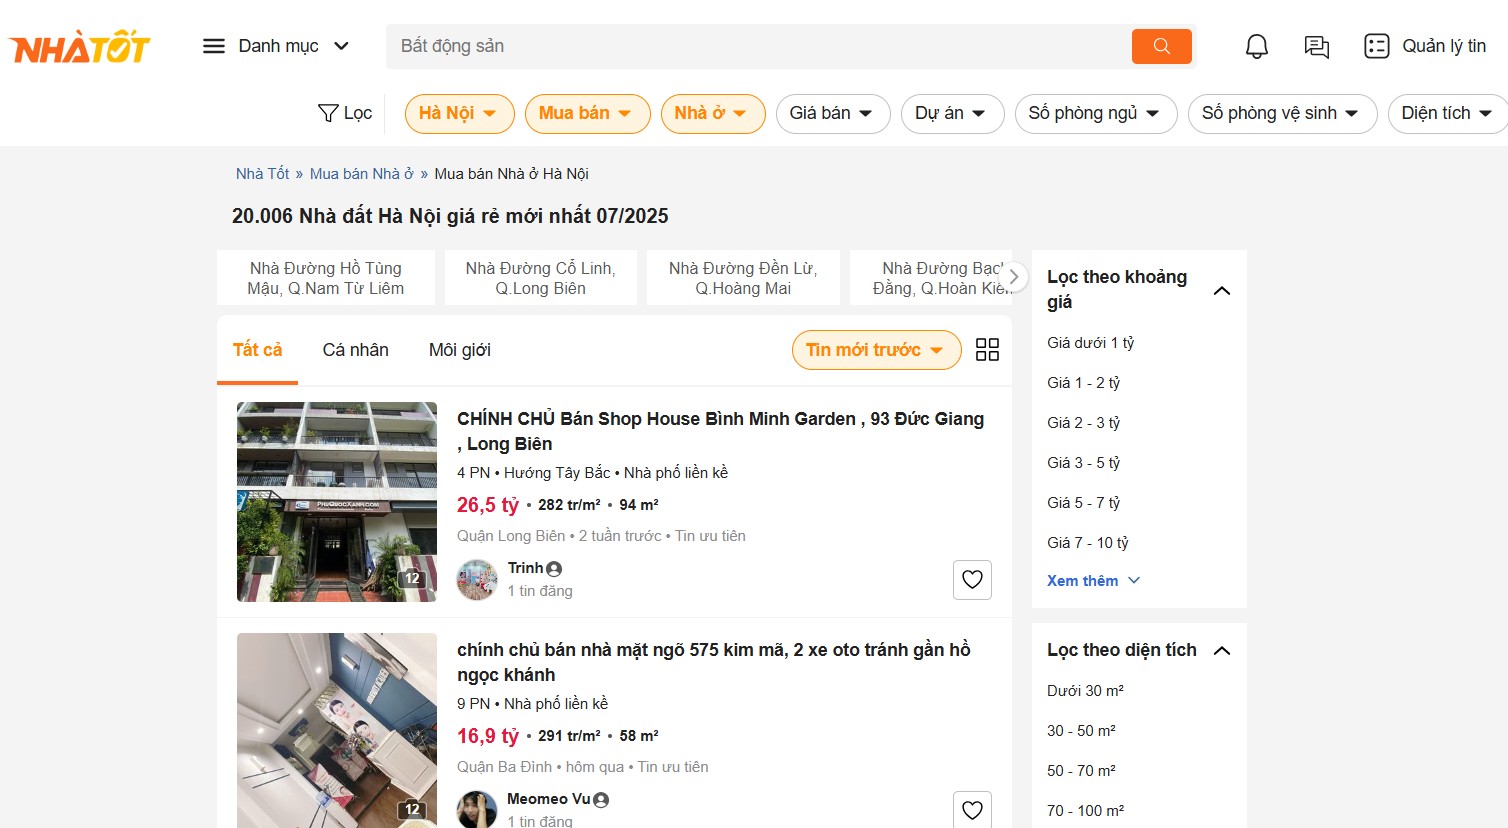
Task: Click photo count badge on Shop House image
Action: (x=412, y=578)
